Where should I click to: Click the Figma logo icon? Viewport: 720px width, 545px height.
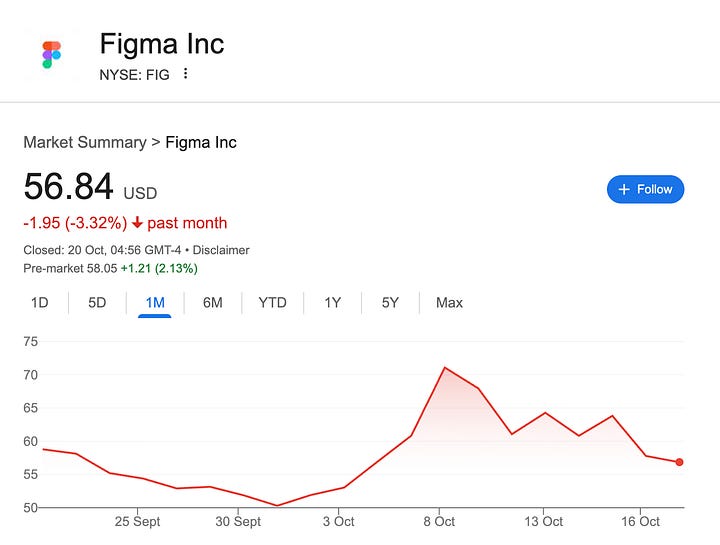[52, 55]
